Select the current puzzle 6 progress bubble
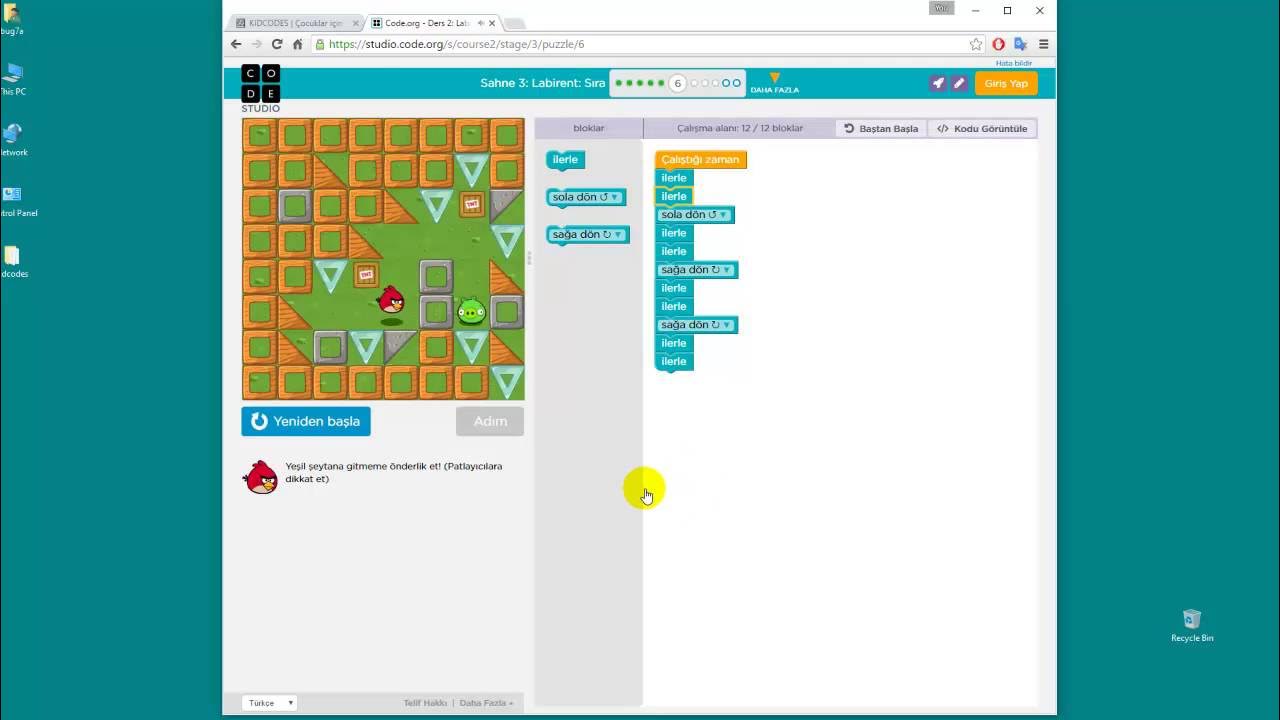Image resolution: width=1280 pixels, height=720 pixels. point(677,83)
